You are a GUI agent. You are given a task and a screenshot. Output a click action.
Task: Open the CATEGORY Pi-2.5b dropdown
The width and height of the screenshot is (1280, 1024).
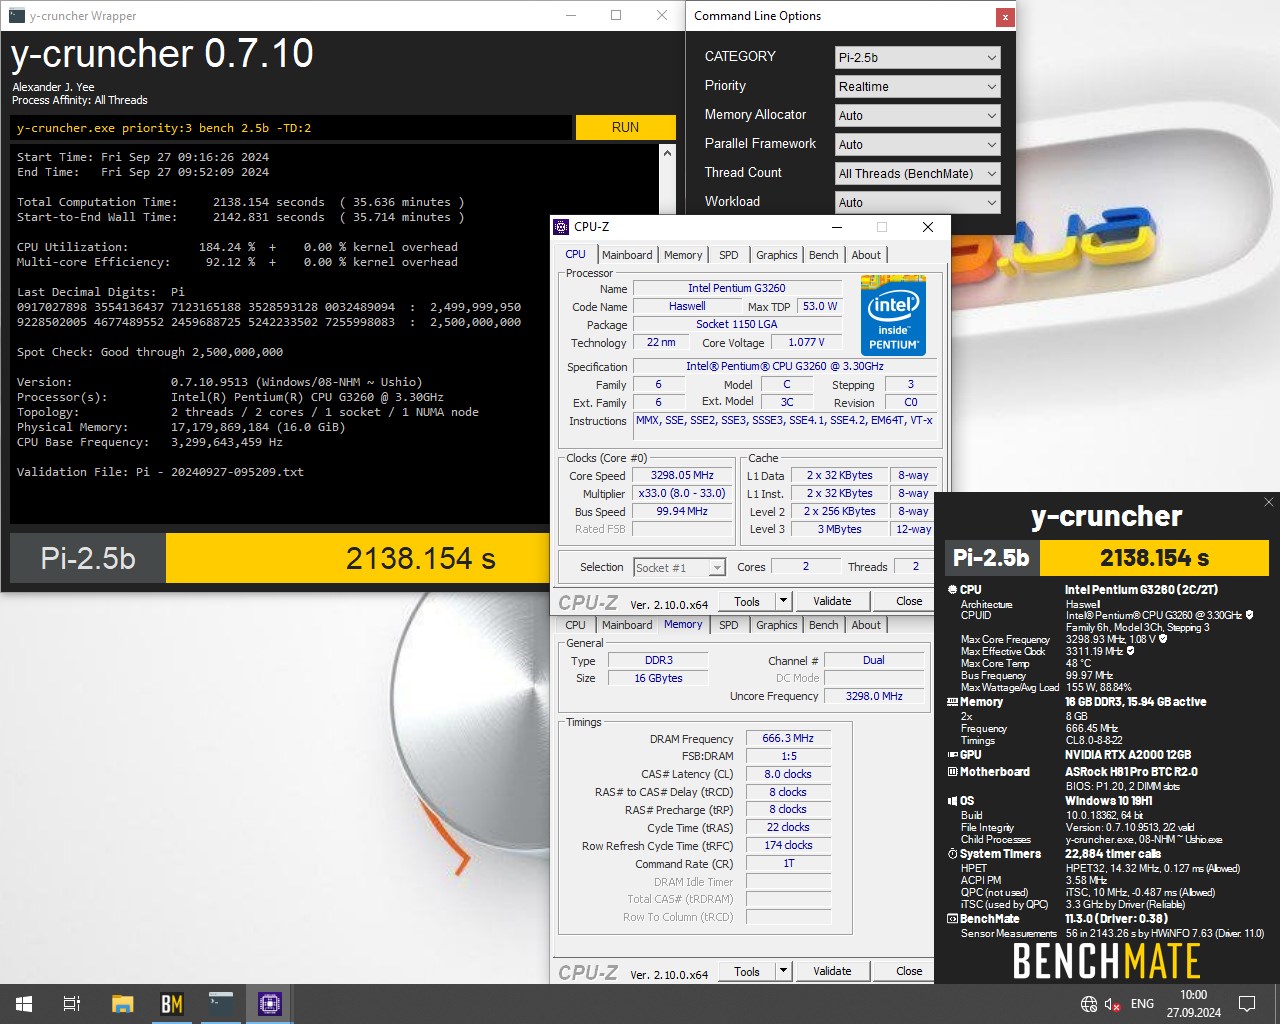coord(917,58)
